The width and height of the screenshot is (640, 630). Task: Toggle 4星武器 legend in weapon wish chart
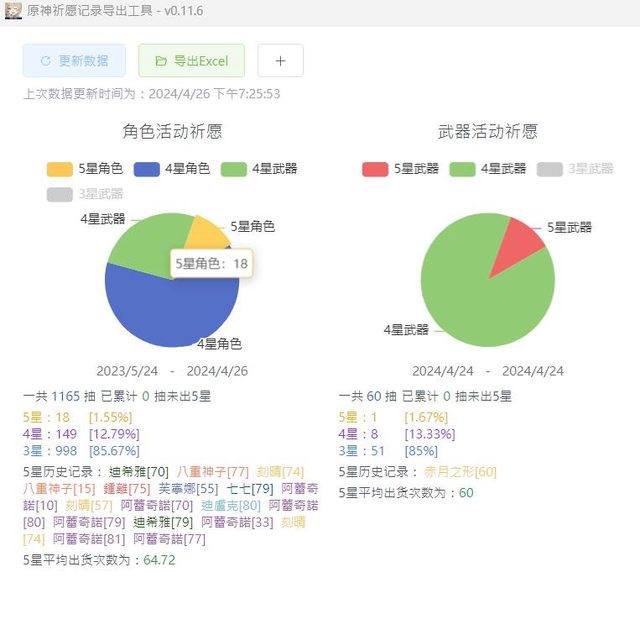tap(487, 169)
